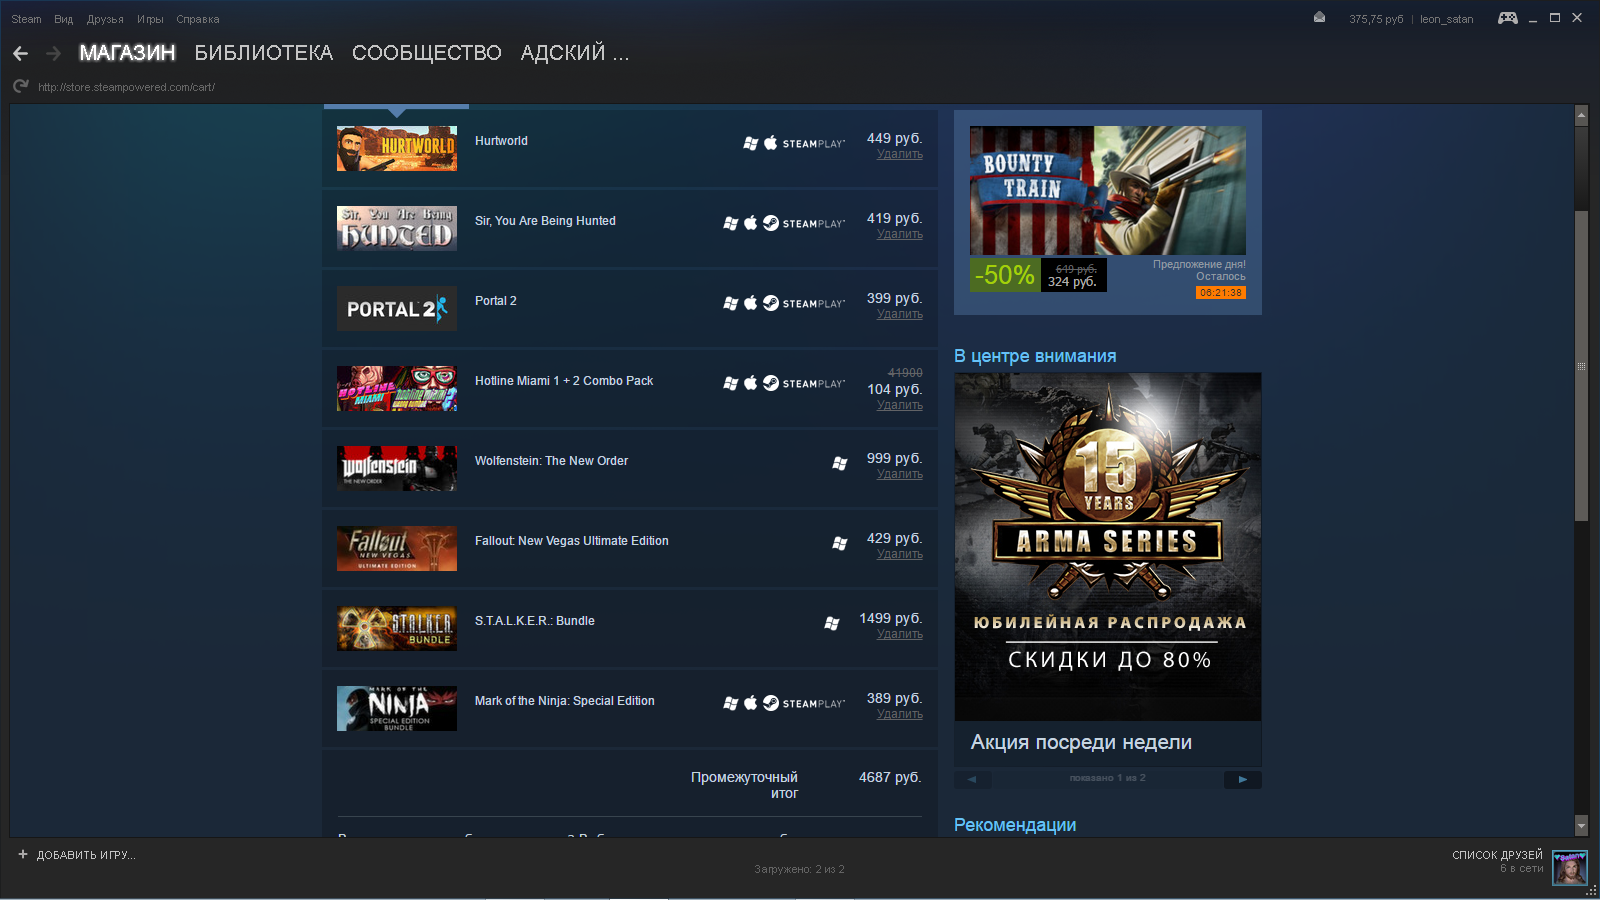Open the Portal 2 title link
1600x900 pixels.
click(x=496, y=301)
